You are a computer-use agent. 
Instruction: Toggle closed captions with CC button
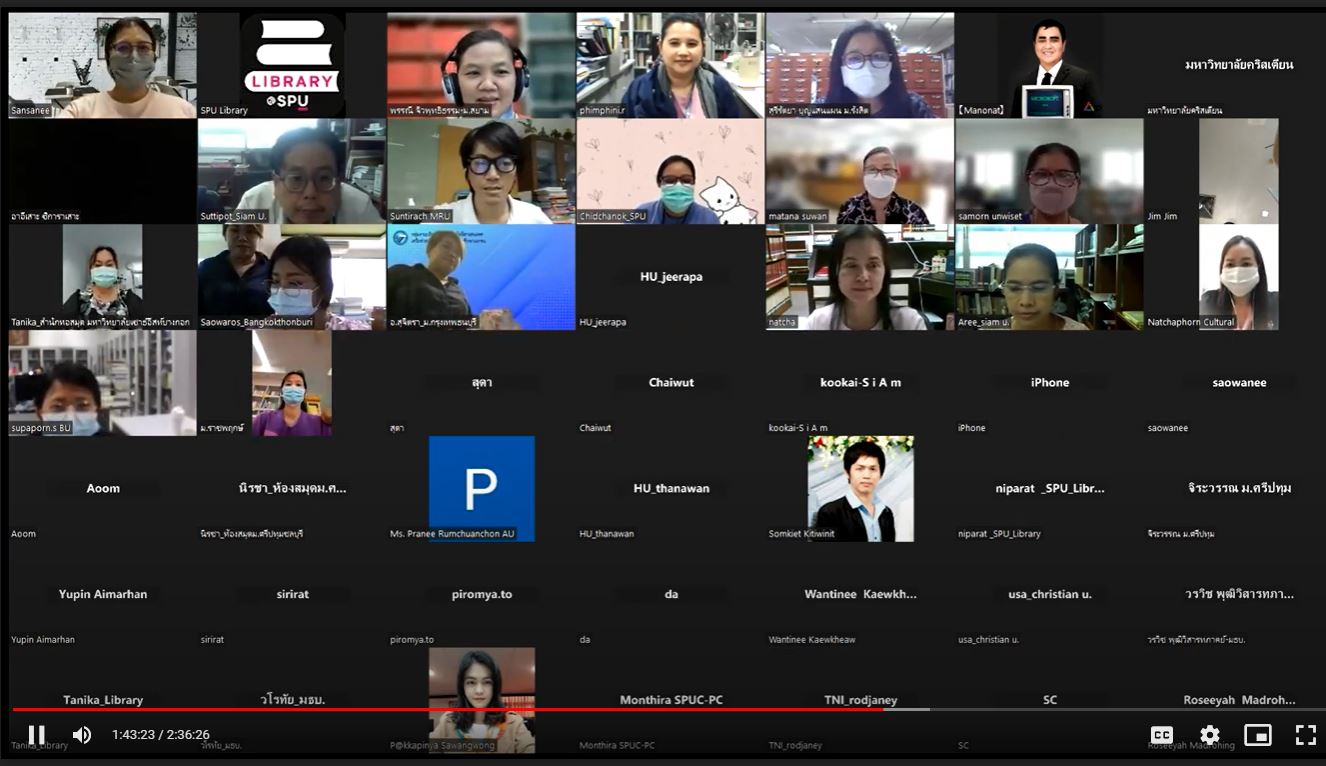pos(1161,735)
